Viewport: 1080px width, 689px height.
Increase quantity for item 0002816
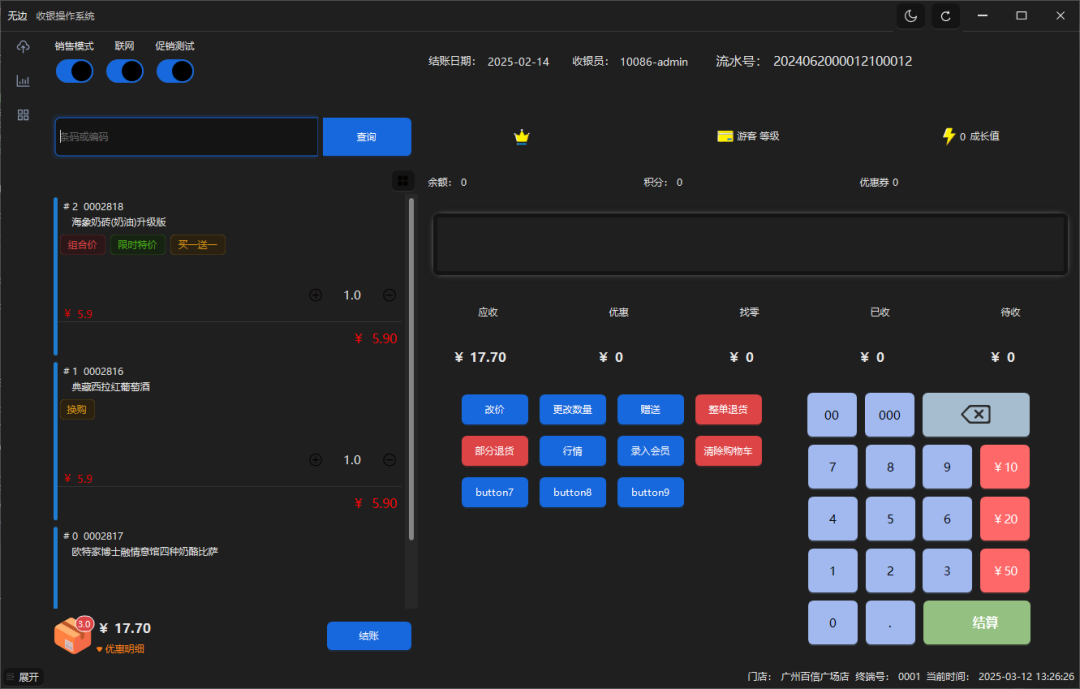tap(315, 460)
